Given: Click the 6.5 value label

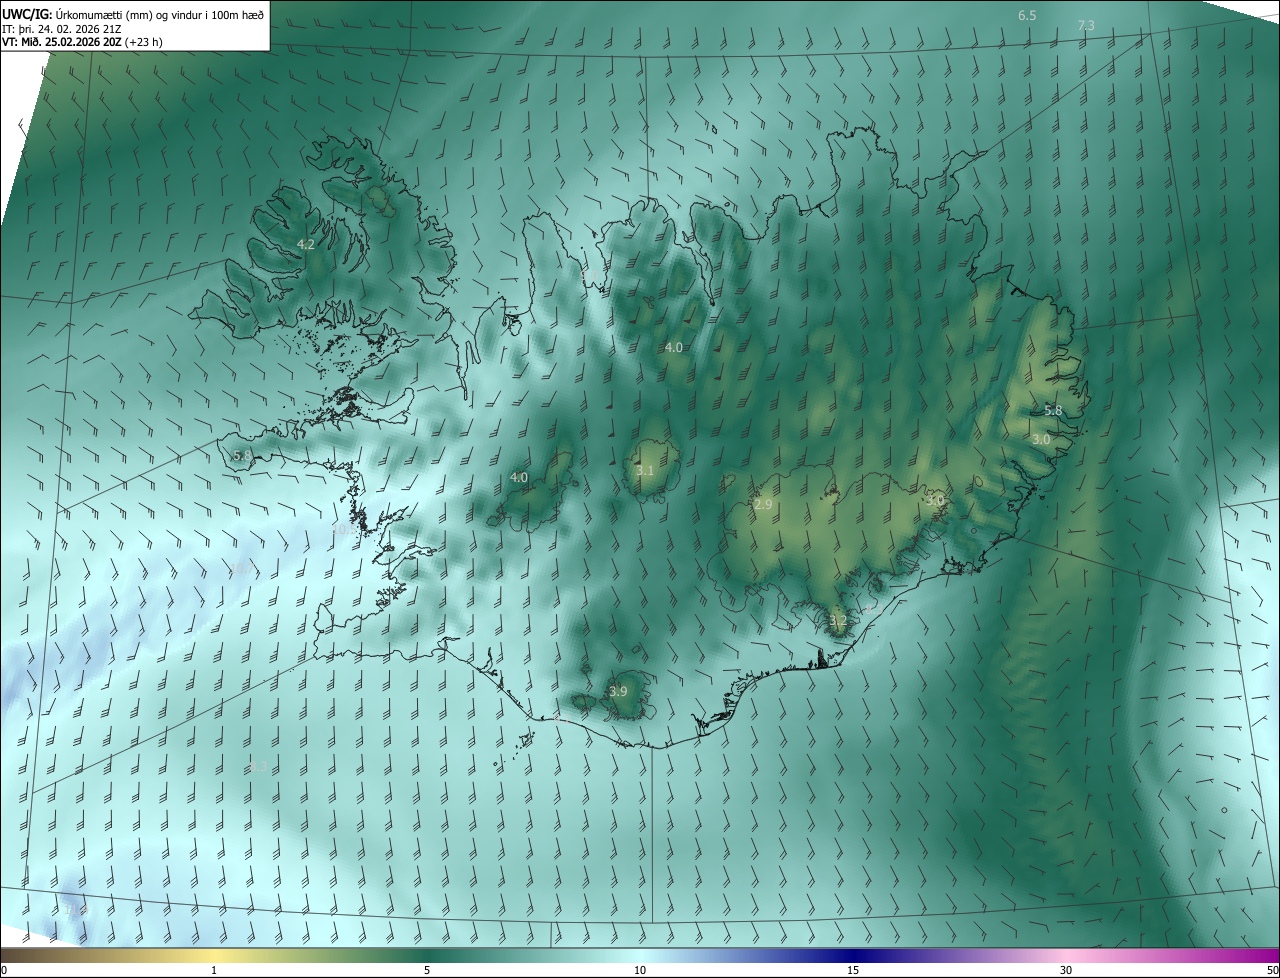Looking at the screenshot, I should pos(1027,15).
